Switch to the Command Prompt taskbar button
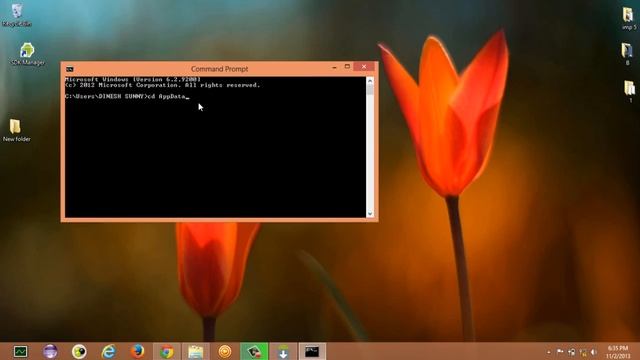The image size is (640, 360). [312, 351]
